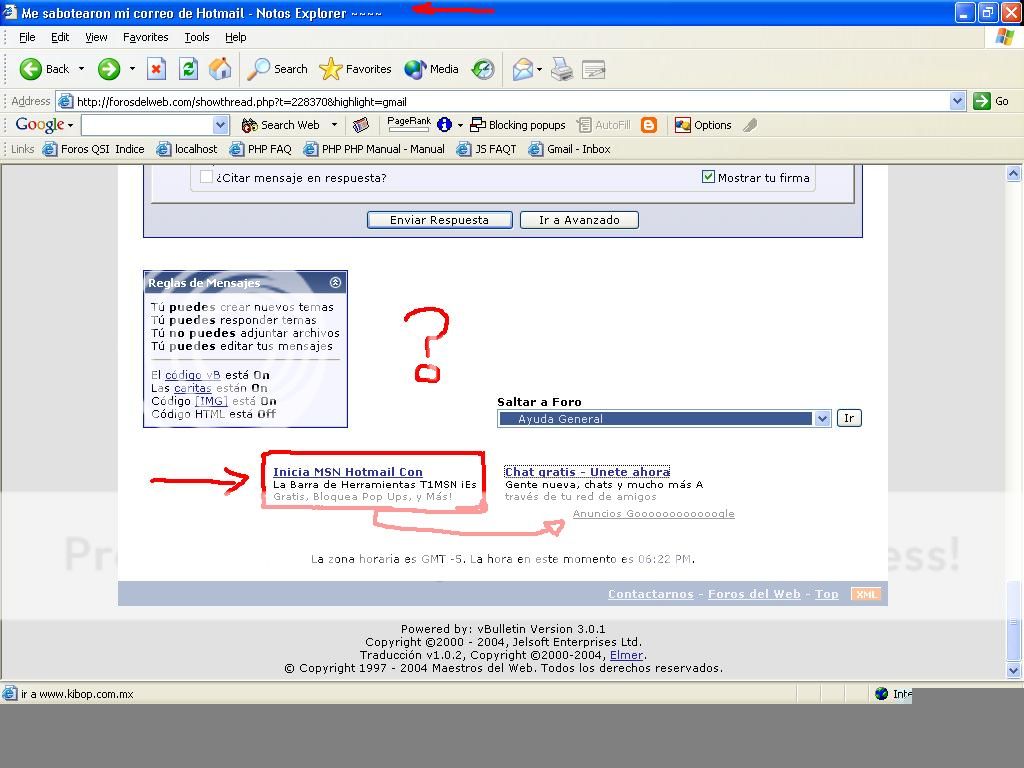The height and width of the screenshot is (768, 1024).
Task: Open the Mail button dropdown arrow
Action: pyautogui.click(x=539, y=69)
